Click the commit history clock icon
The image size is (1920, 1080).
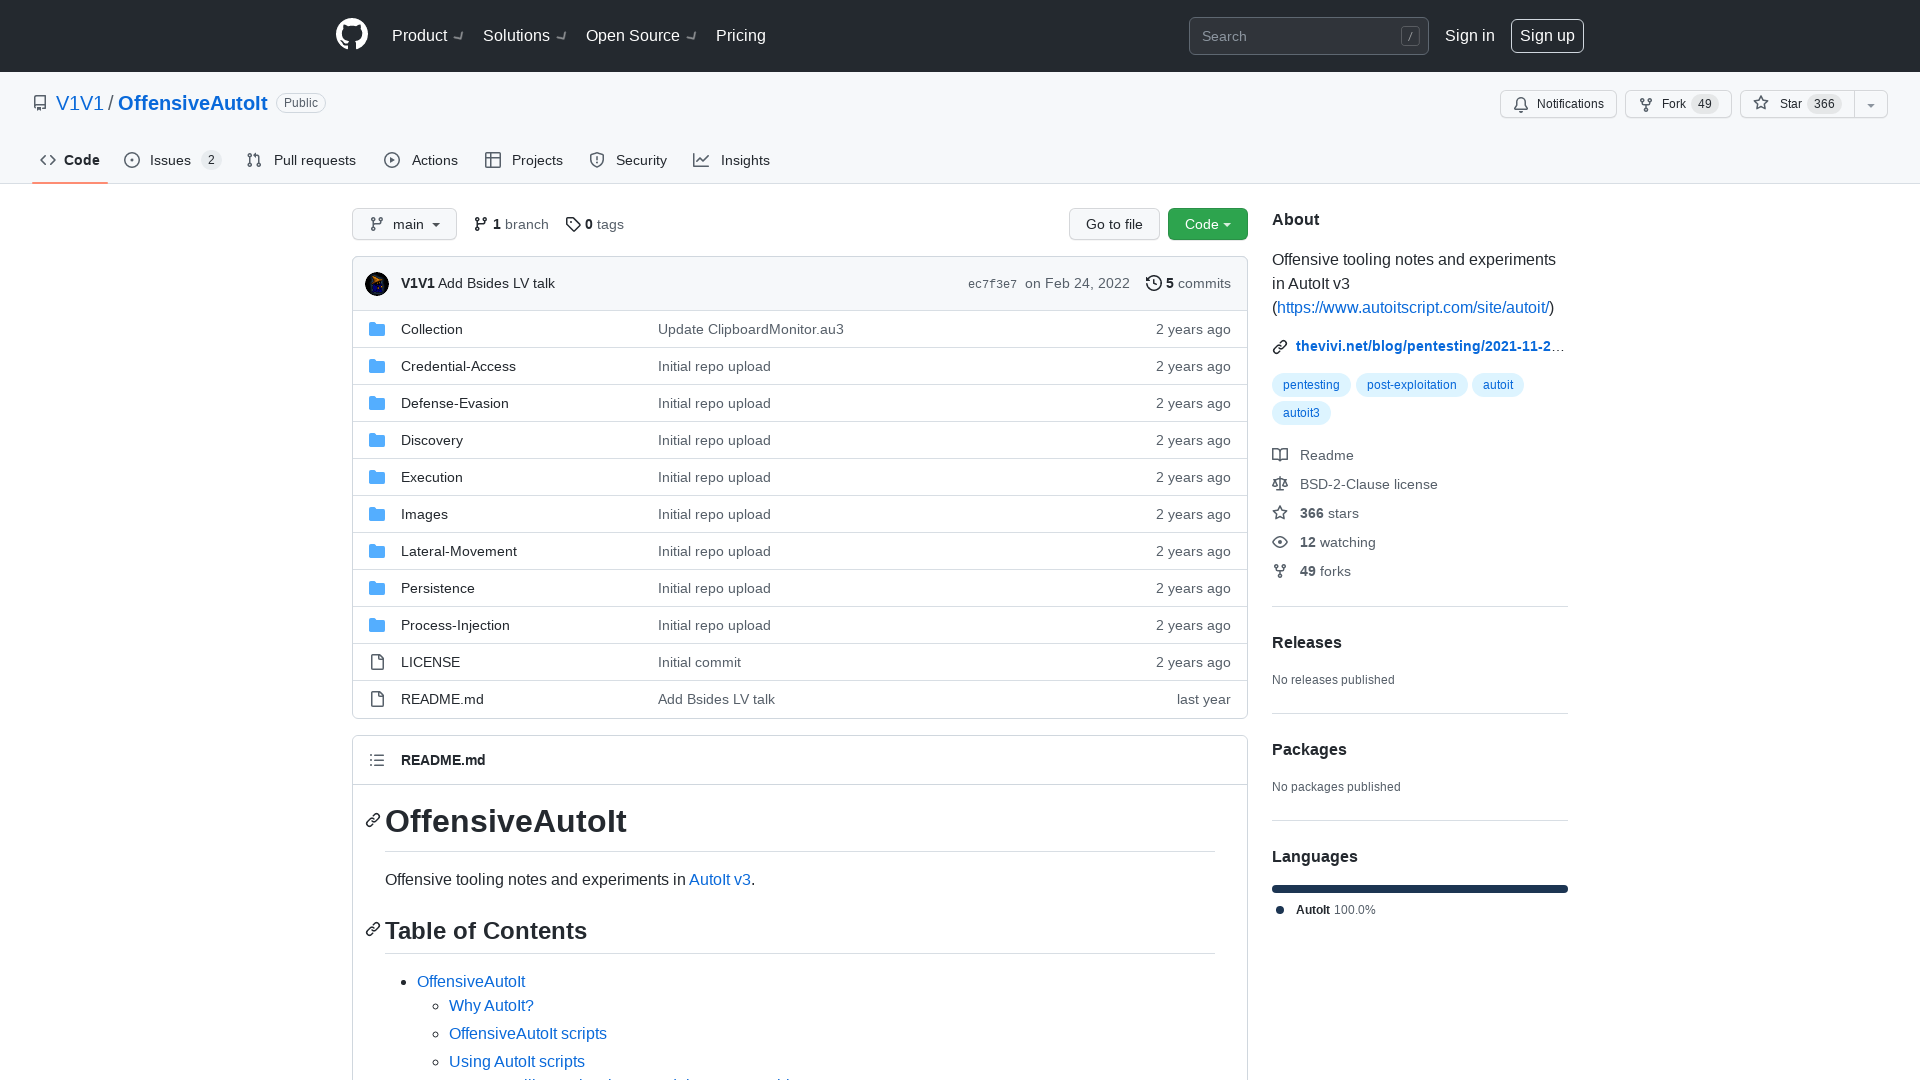[1154, 283]
